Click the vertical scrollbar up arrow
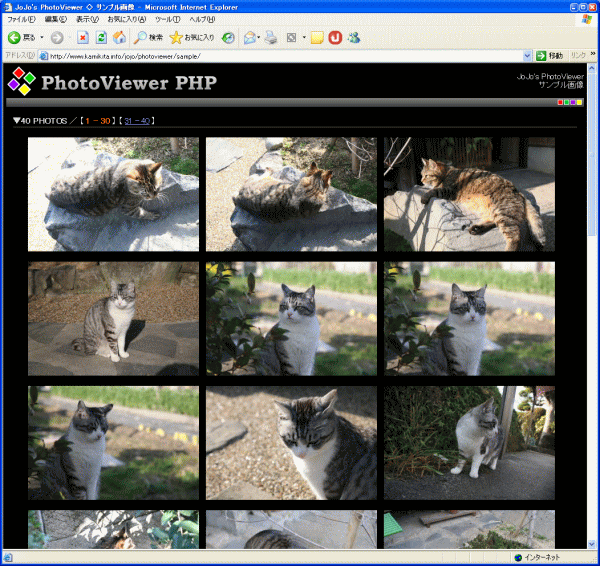600x566 pixels. click(592, 69)
